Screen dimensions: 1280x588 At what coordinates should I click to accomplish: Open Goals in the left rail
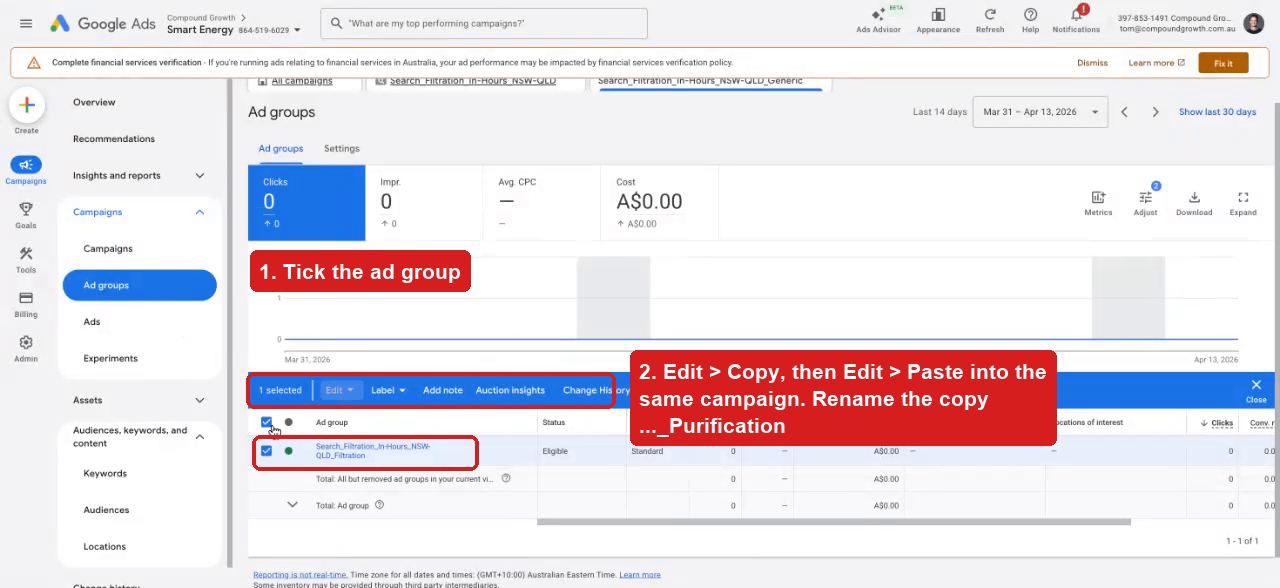tap(26, 215)
